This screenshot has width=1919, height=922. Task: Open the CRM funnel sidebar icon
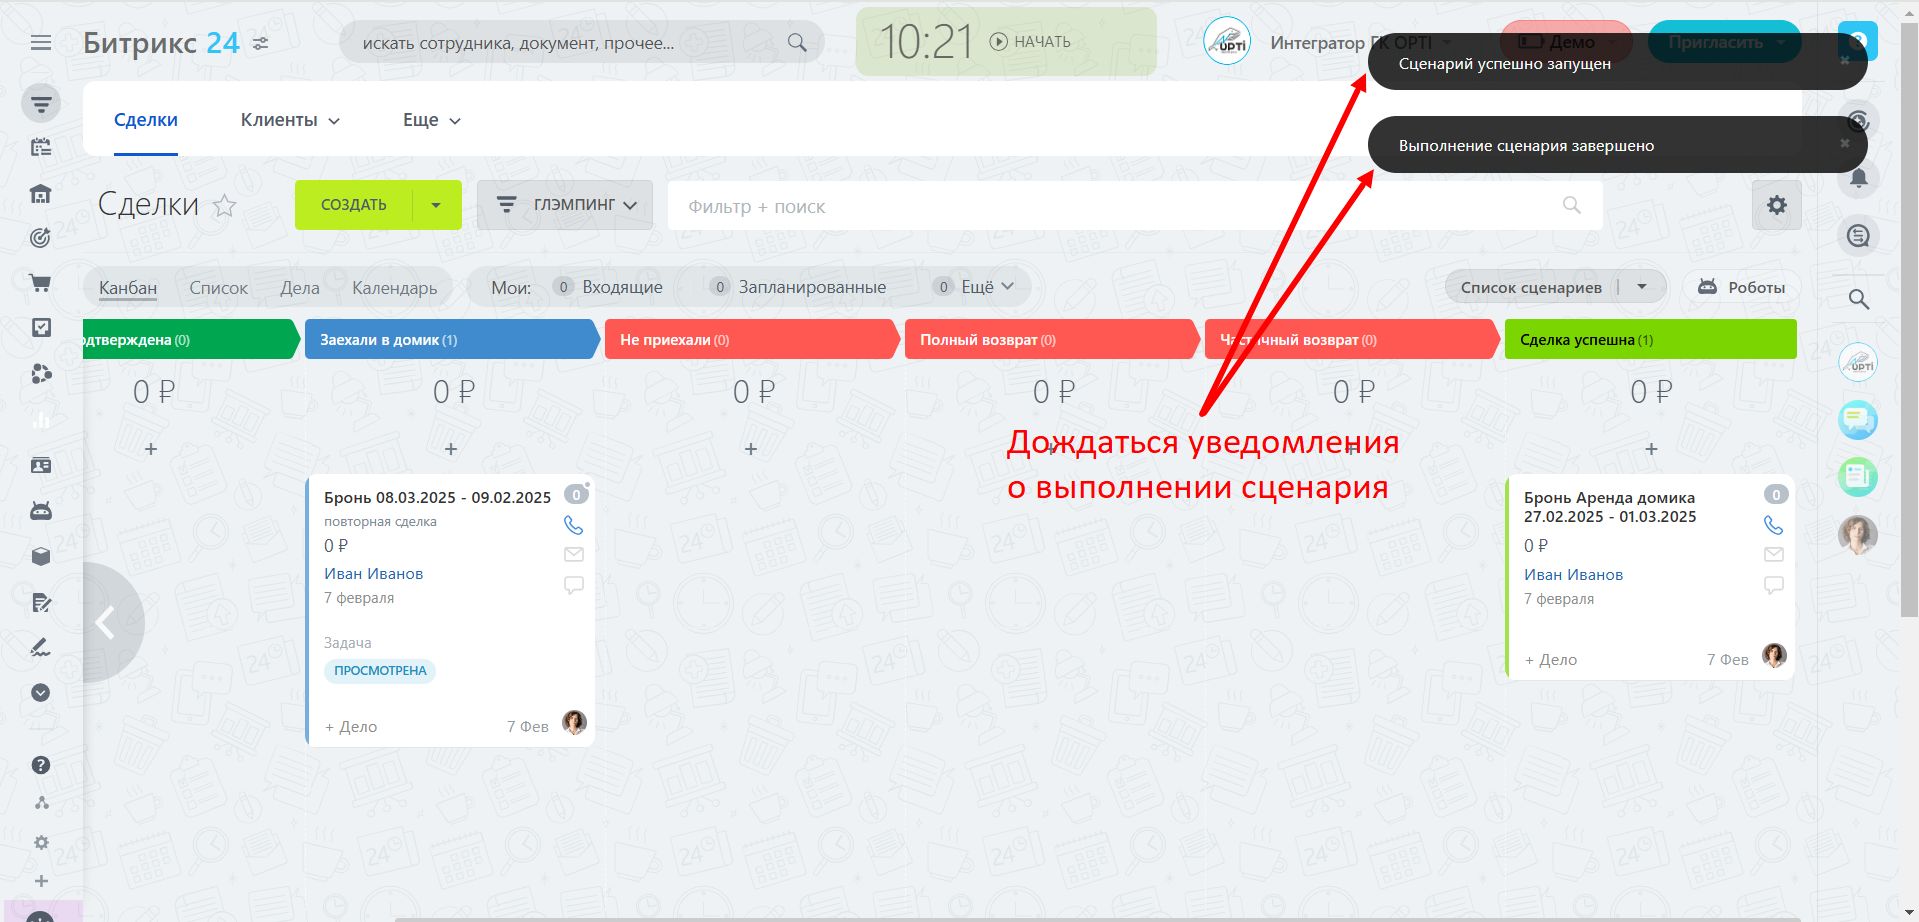(41, 103)
